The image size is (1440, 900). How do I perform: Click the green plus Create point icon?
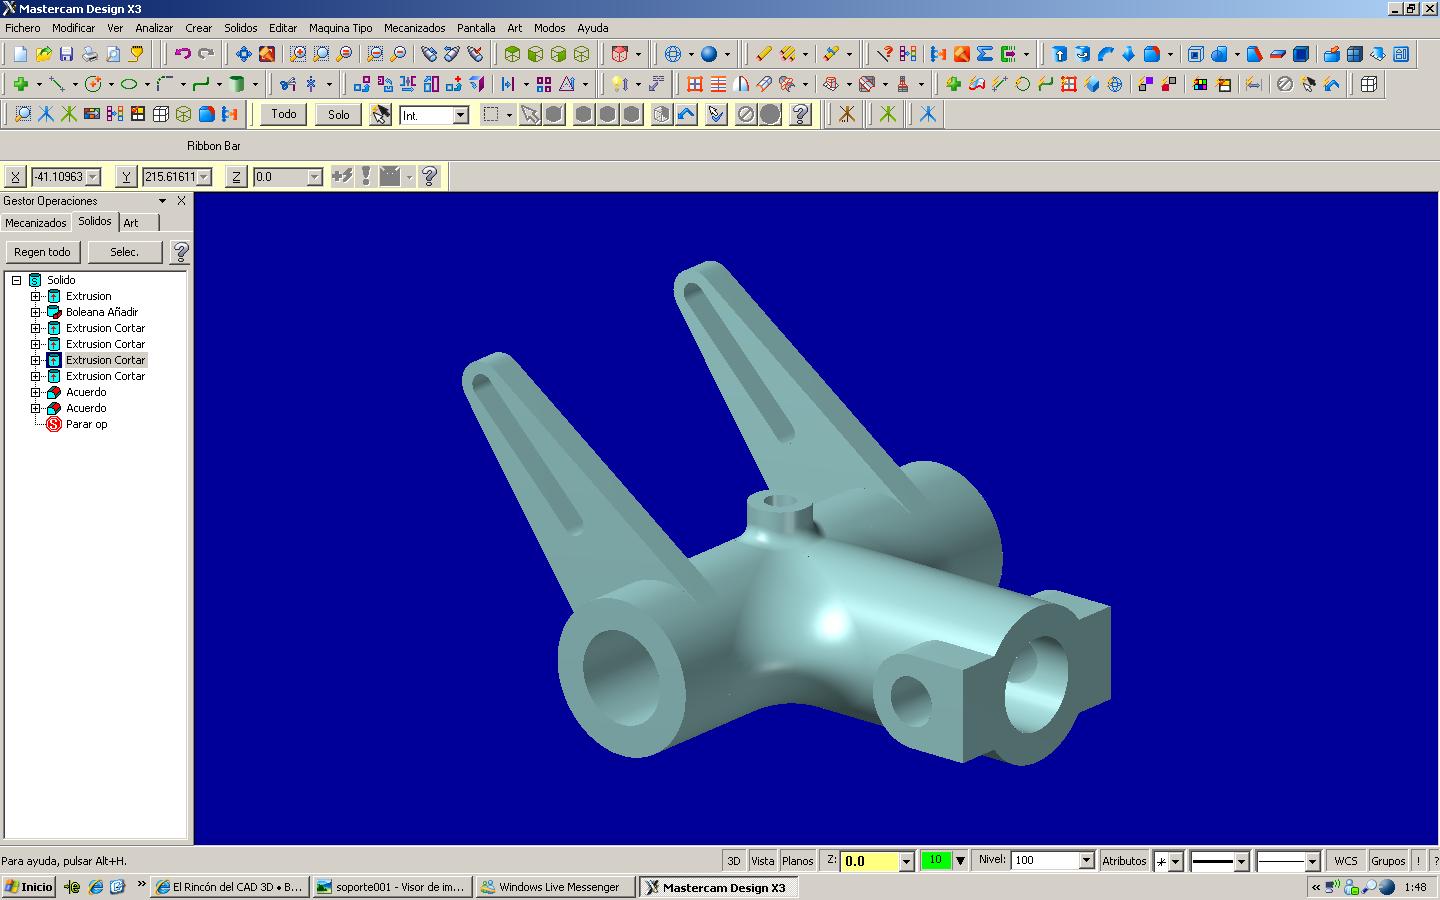20,84
